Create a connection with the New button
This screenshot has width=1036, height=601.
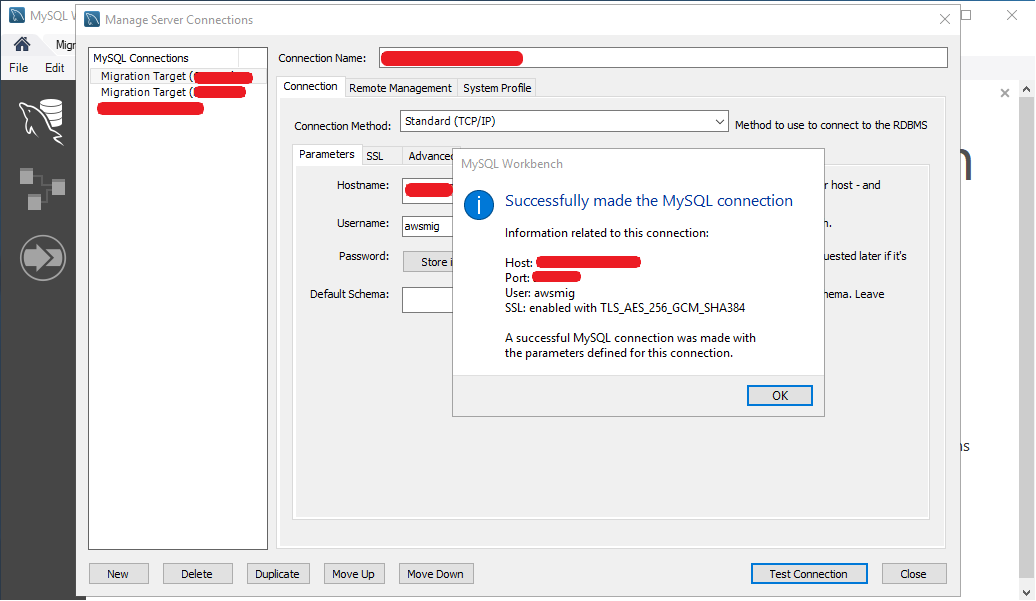[118, 574]
